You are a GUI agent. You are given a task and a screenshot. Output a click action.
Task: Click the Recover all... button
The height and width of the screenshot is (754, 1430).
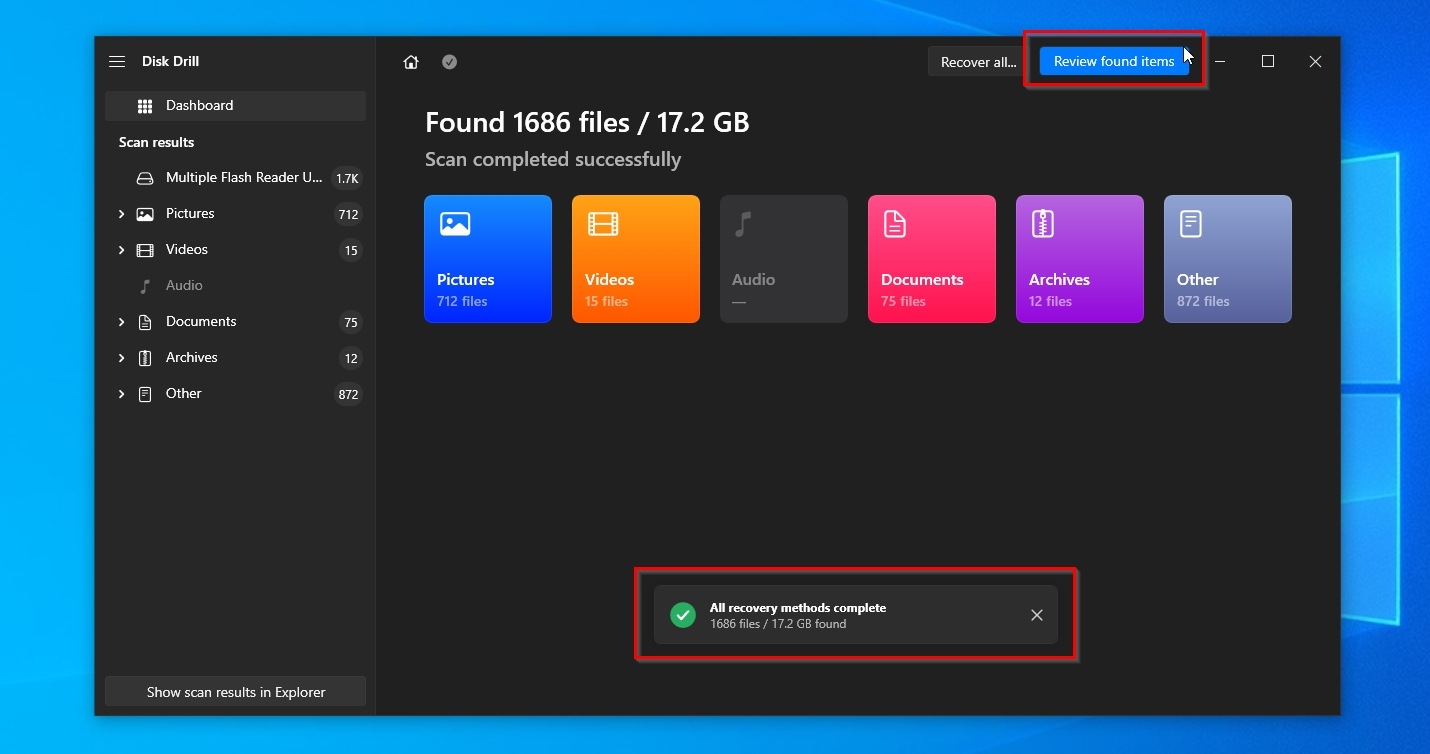977,62
